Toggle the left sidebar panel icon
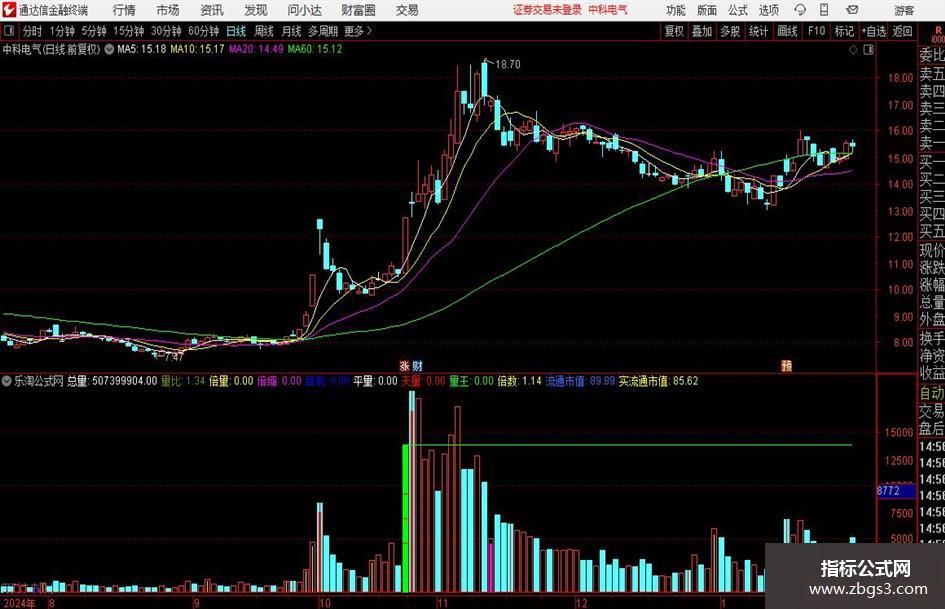 tap(9, 31)
